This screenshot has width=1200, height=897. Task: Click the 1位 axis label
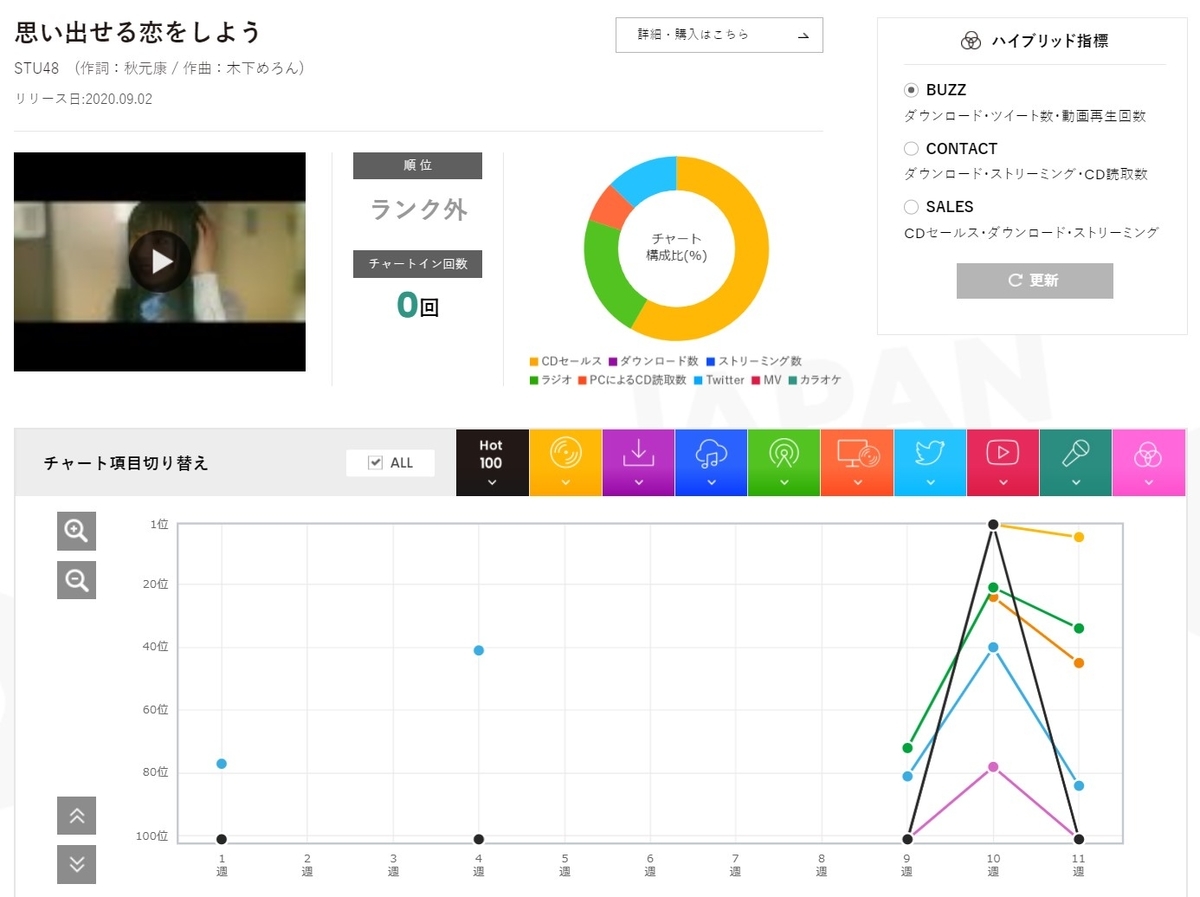[x=158, y=524]
